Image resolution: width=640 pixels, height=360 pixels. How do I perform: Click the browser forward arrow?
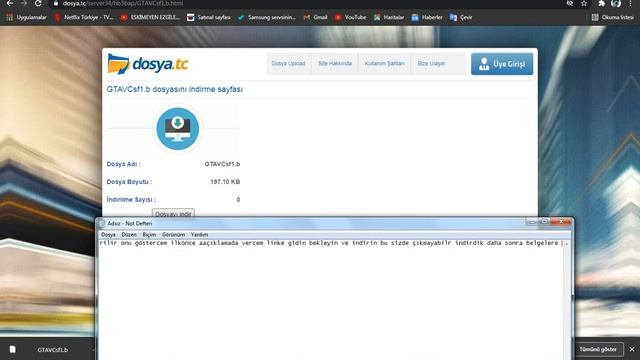pos(24,3)
